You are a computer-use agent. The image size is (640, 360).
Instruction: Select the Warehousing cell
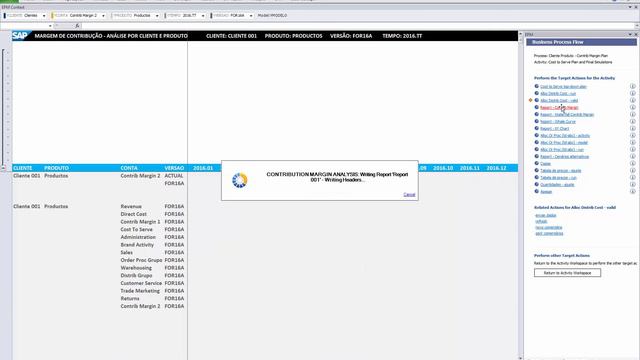136,268
